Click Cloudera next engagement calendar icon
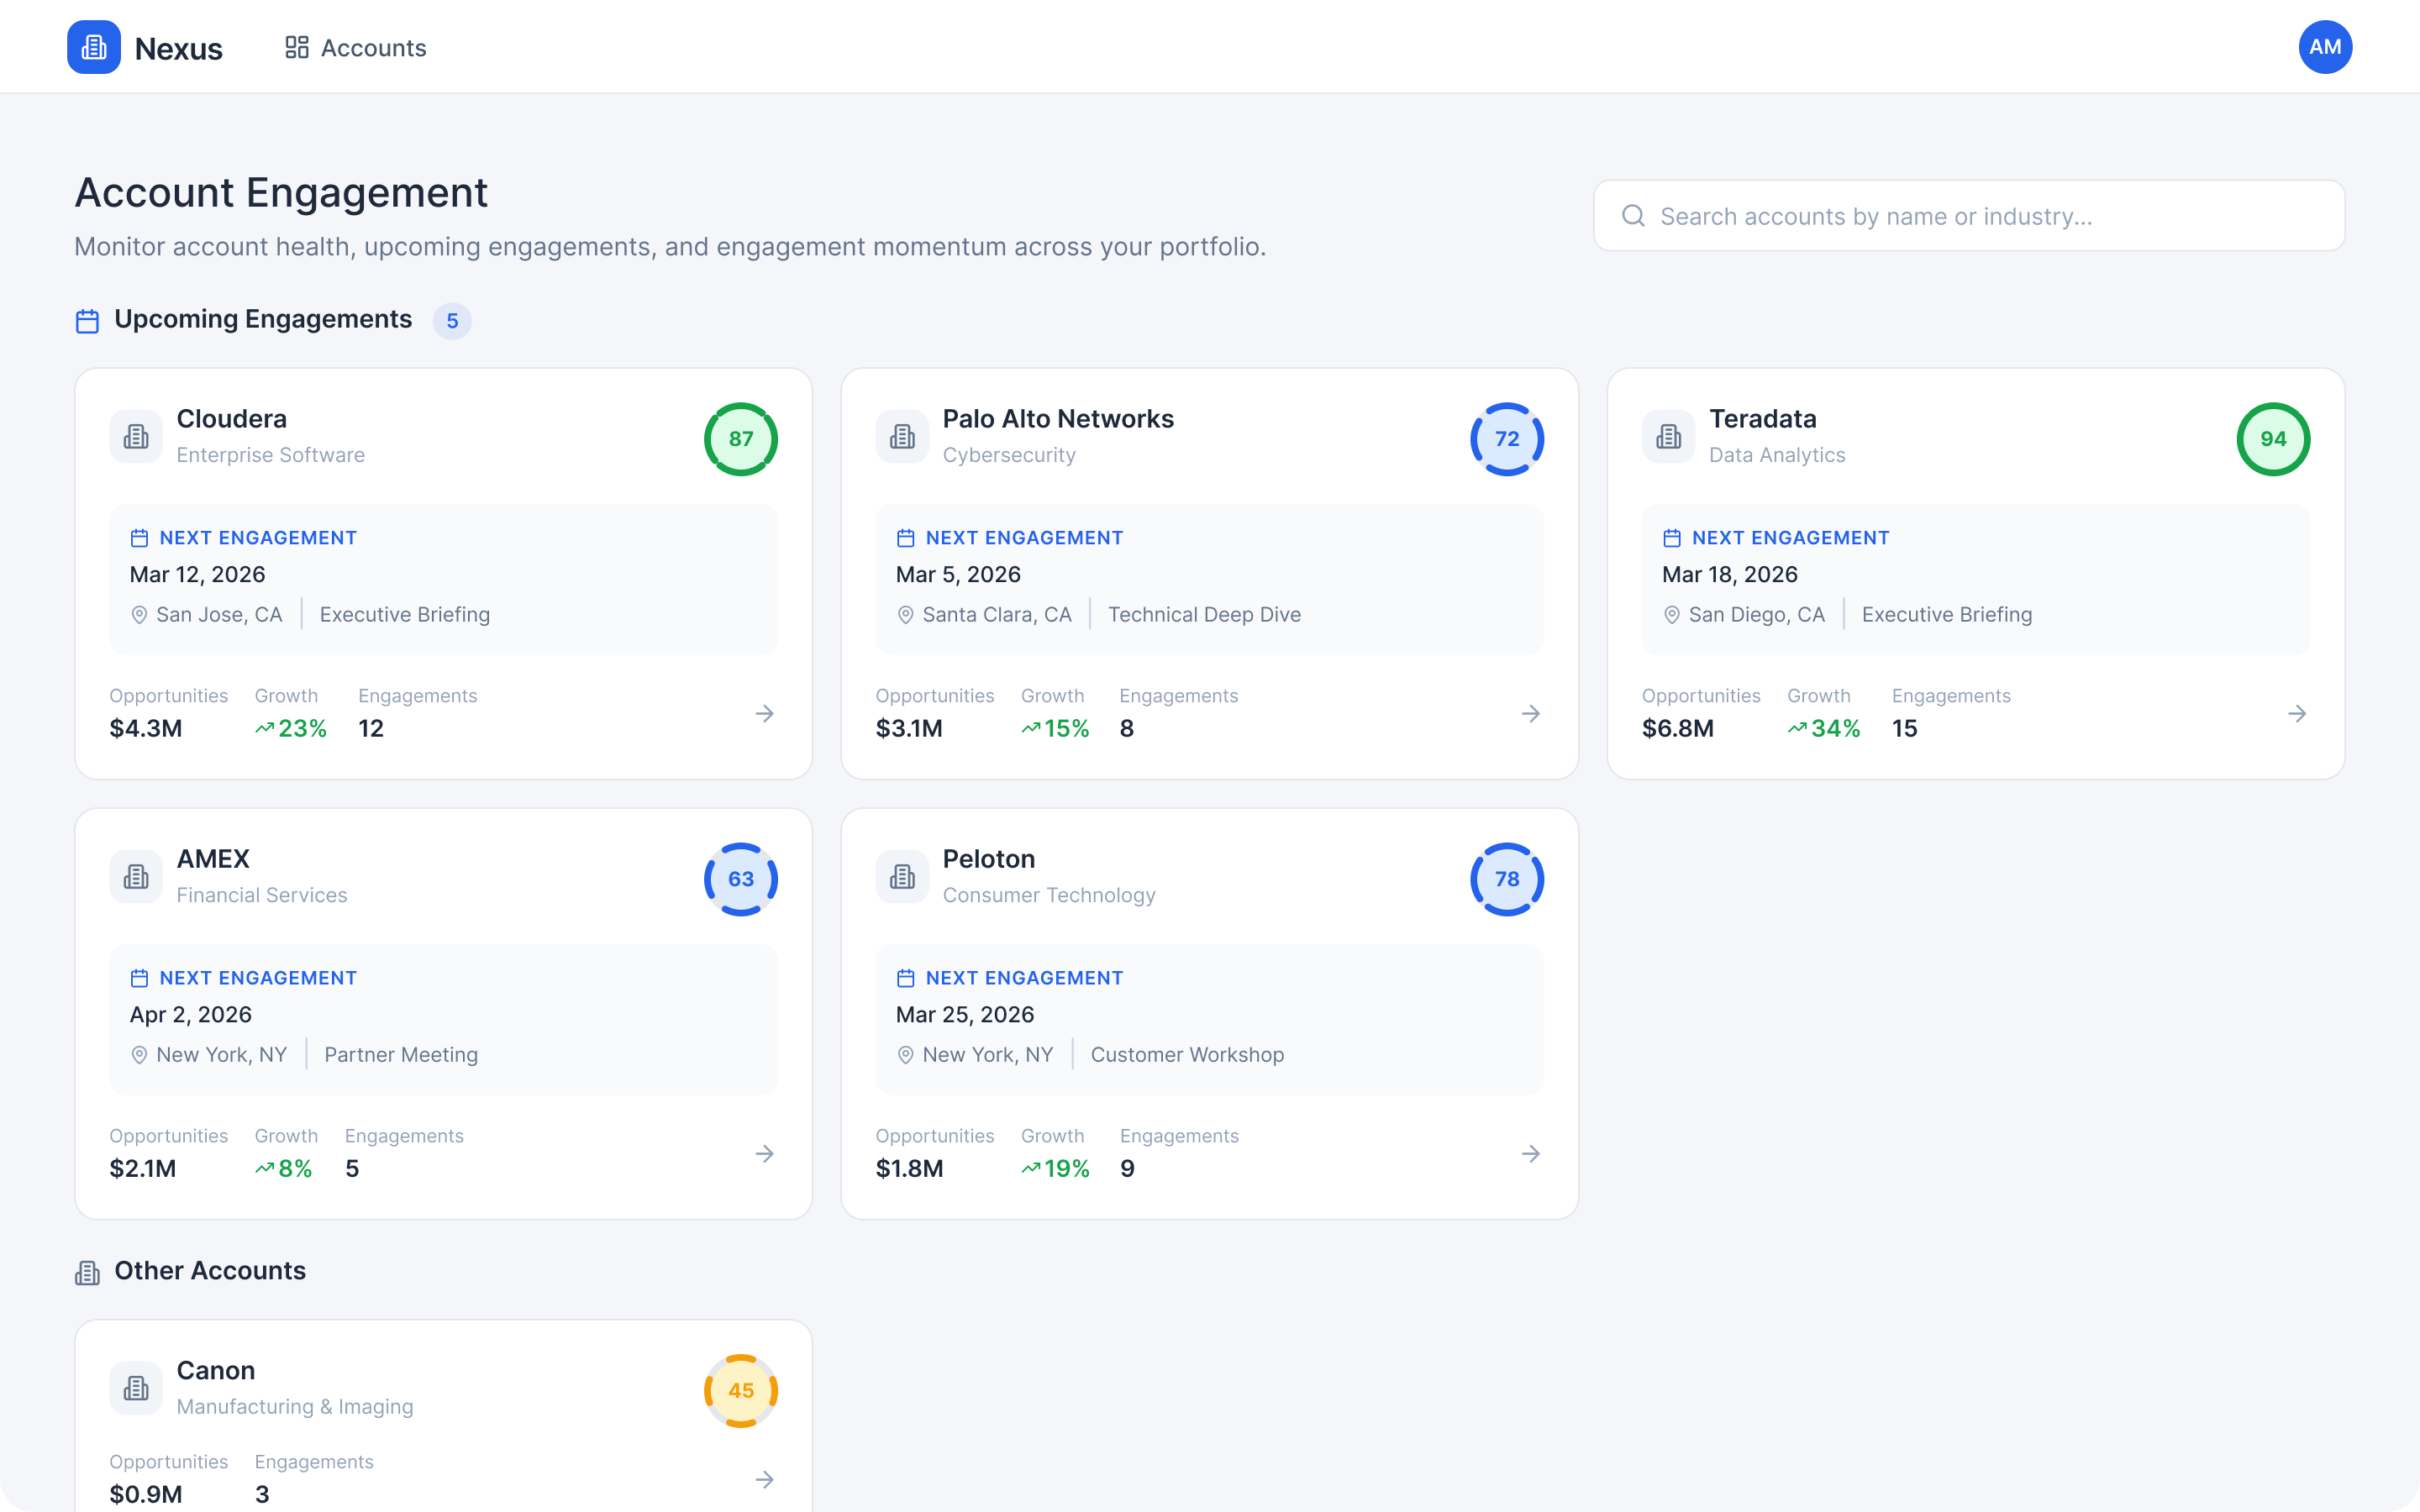 pyautogui.click(x=139, y=538)
